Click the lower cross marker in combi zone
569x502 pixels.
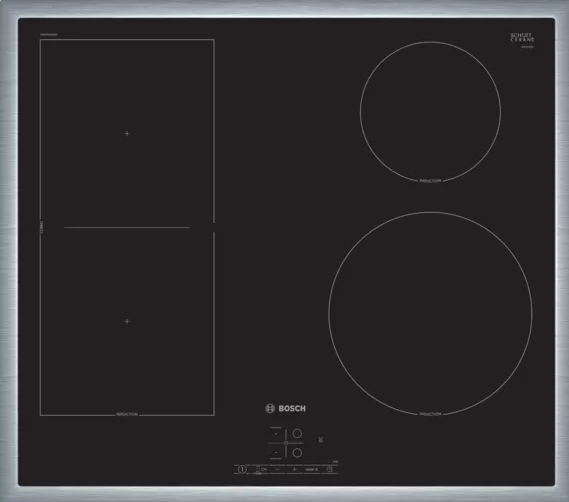click(127, 321)
